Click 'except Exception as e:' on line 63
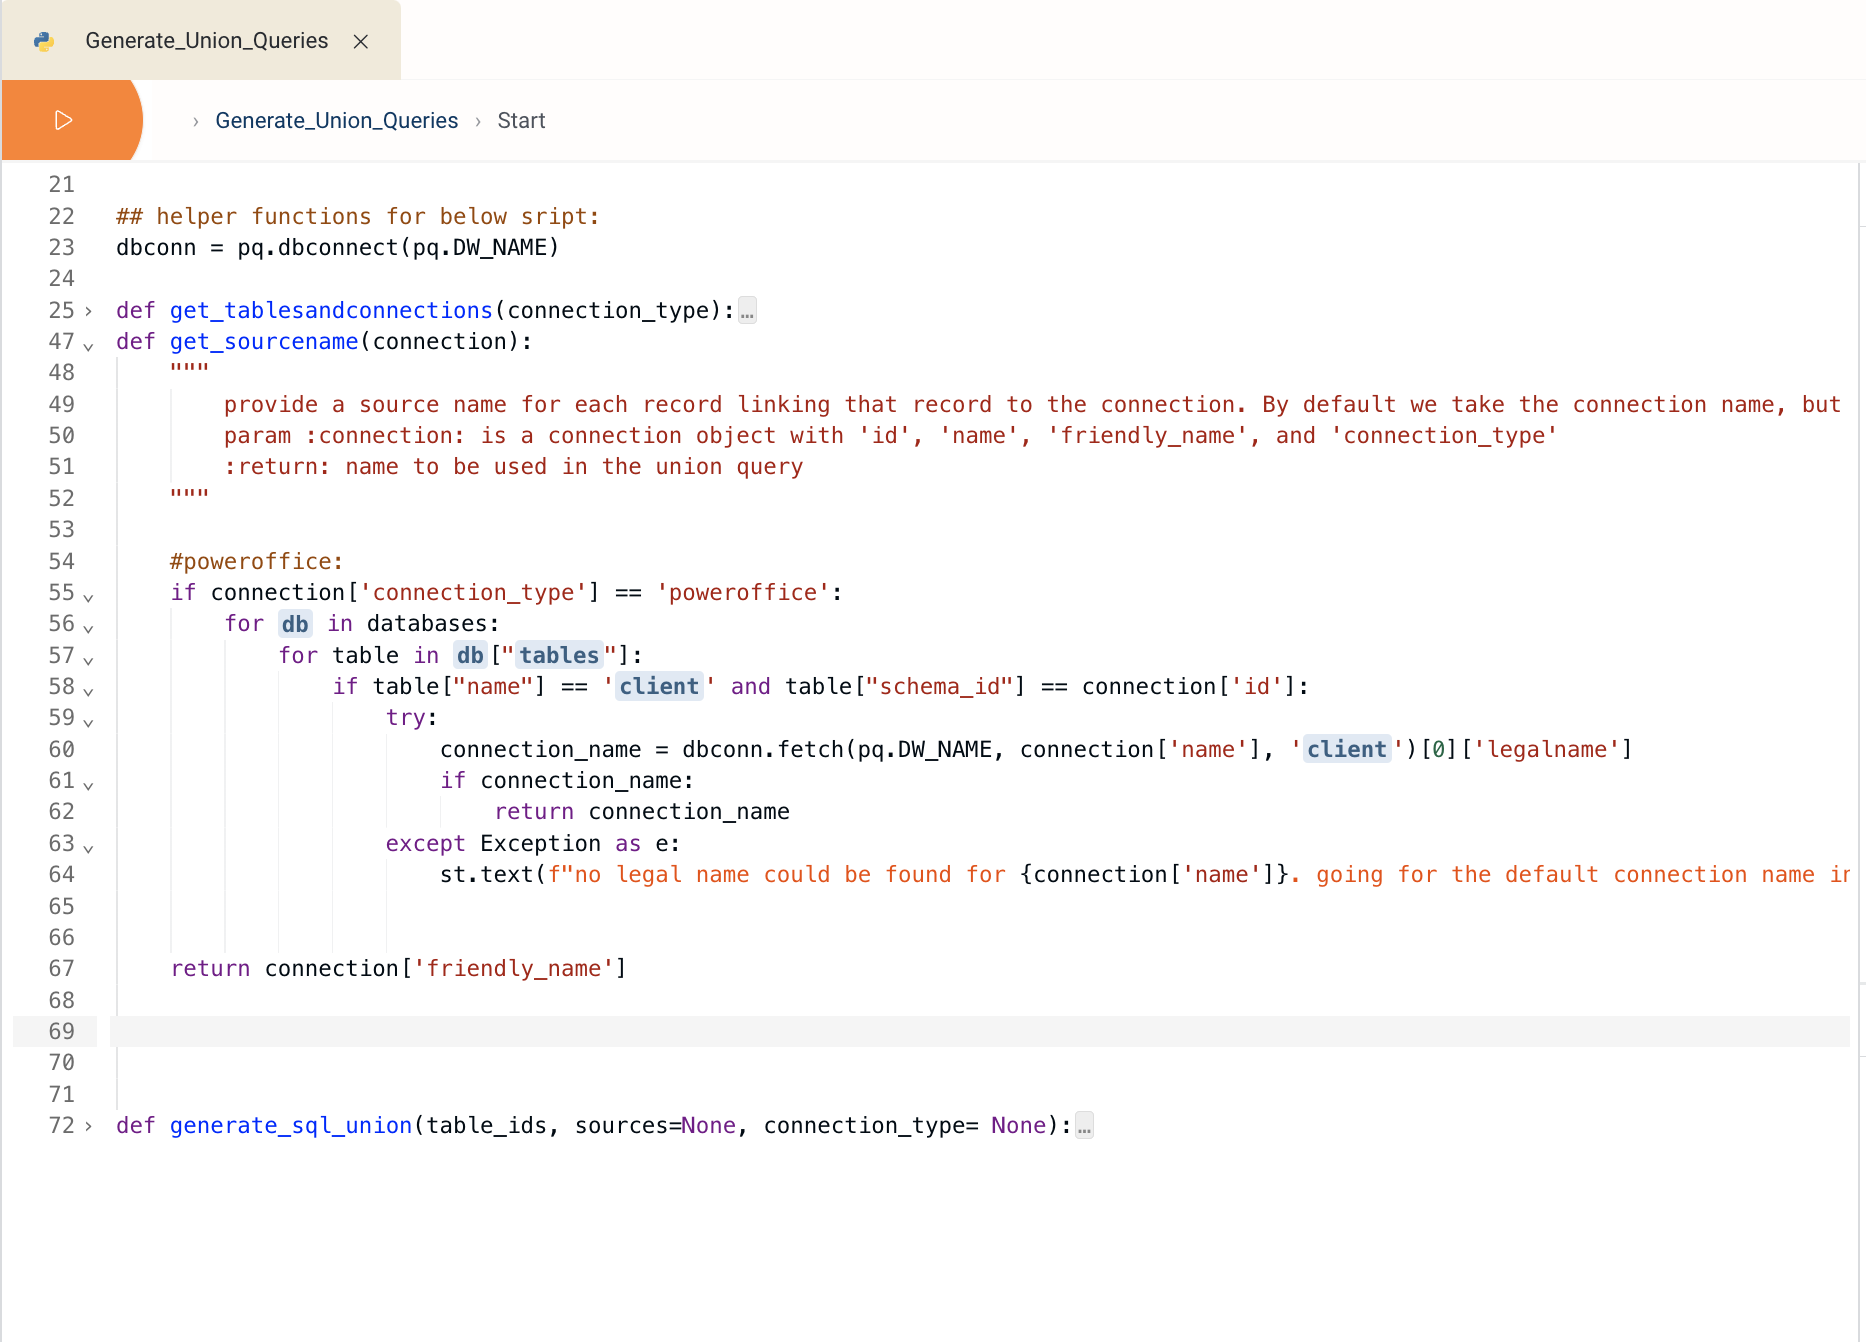 [533, 844]
